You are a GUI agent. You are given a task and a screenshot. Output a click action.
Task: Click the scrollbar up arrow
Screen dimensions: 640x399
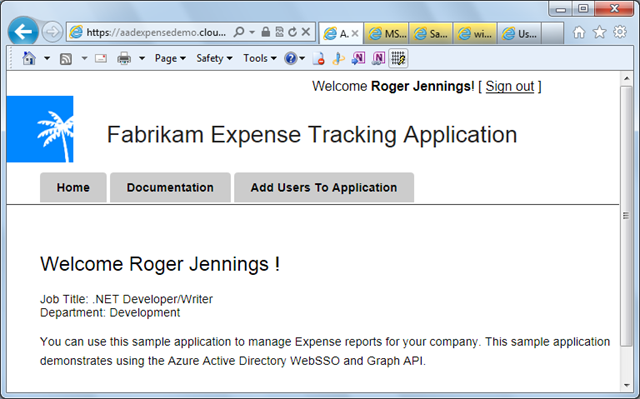point(626,78)
